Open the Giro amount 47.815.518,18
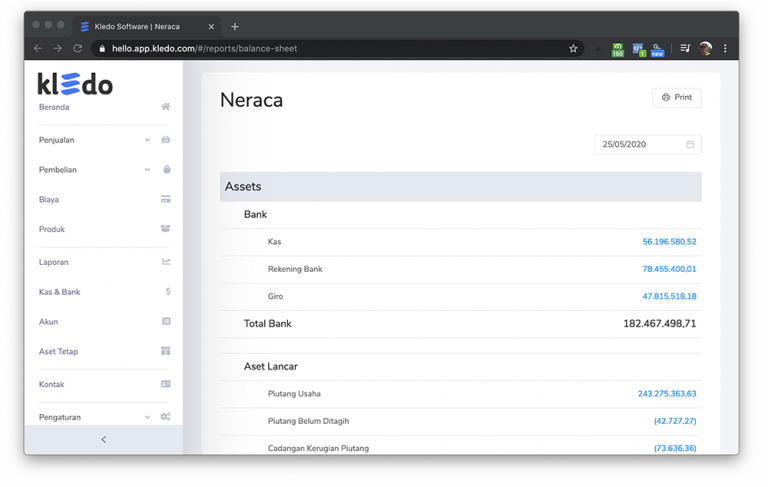Image resolution: width=768 pixels, height=487 pixels. click(x=669, y=296)
